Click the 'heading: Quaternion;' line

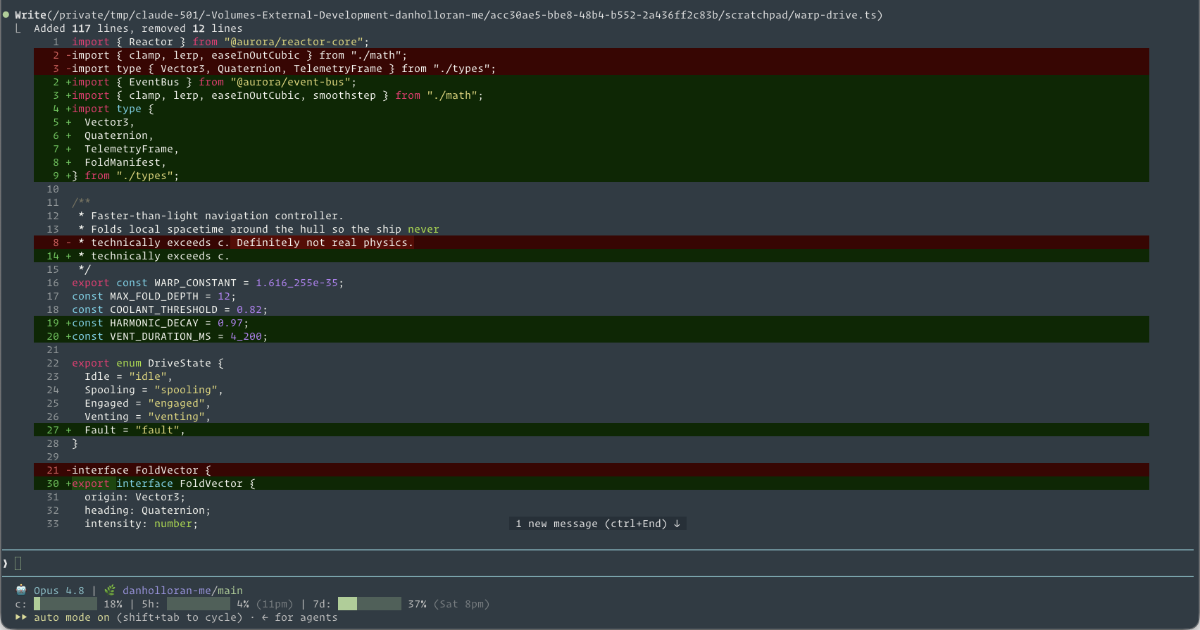[x=148, y=510]
